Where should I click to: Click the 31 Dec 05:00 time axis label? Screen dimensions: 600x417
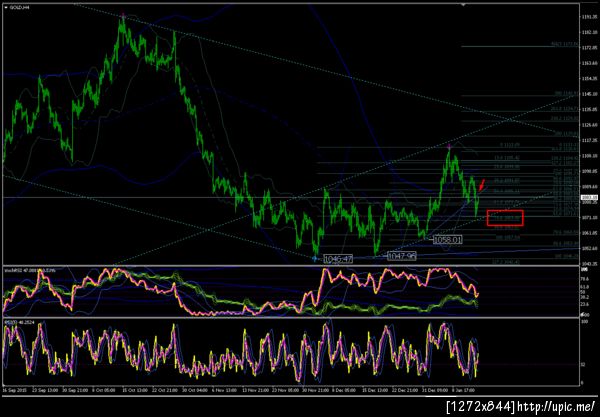(435, 390)
